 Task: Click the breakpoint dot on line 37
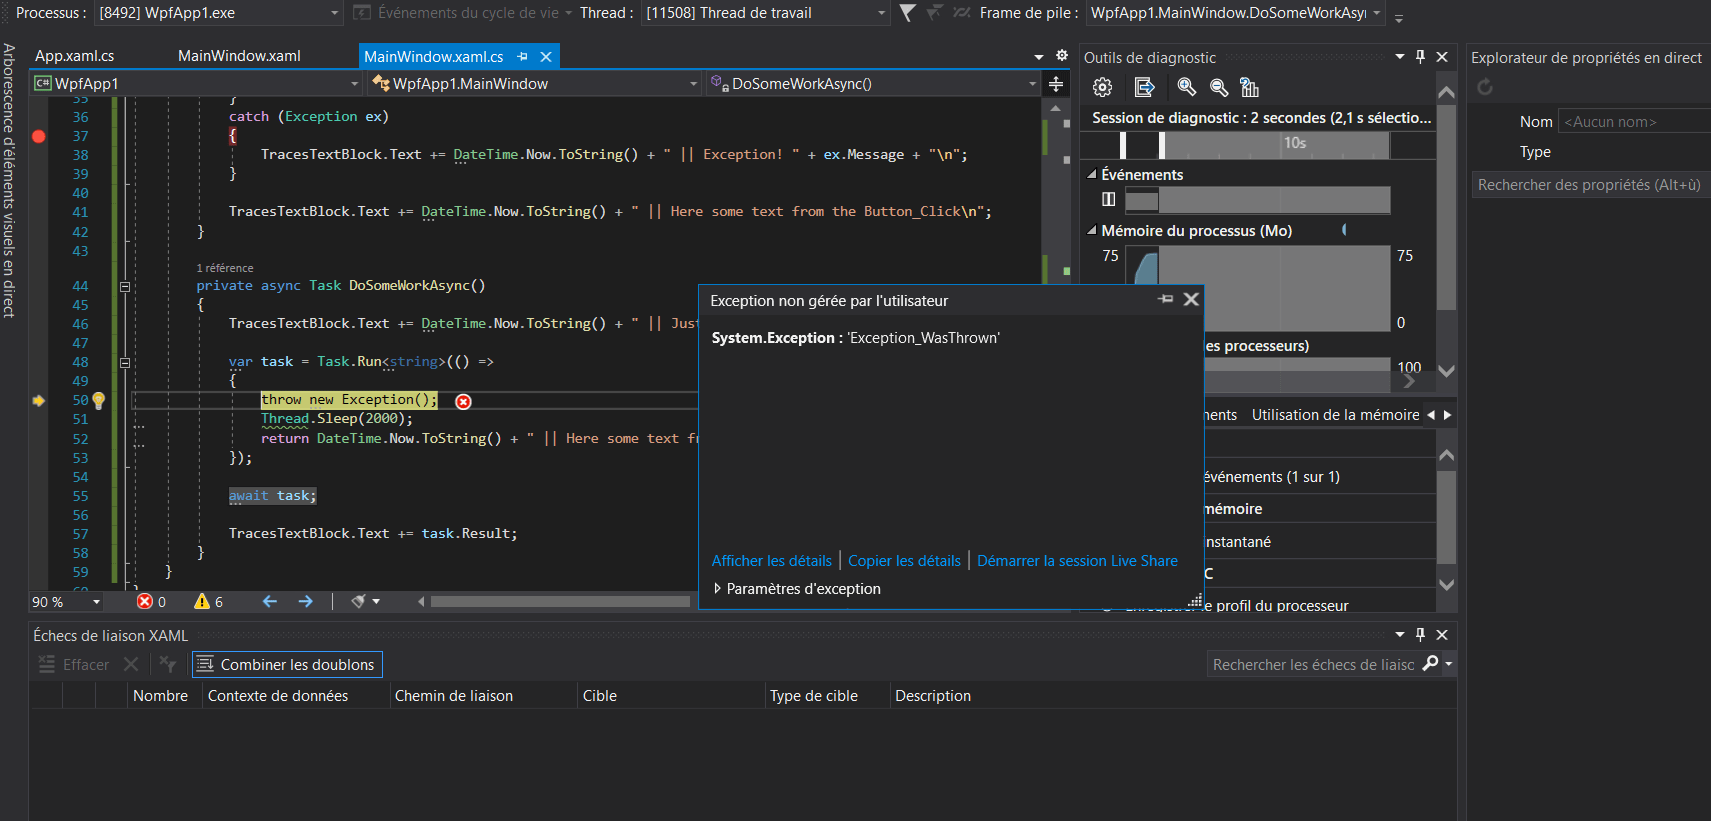[x=39, y=136]
